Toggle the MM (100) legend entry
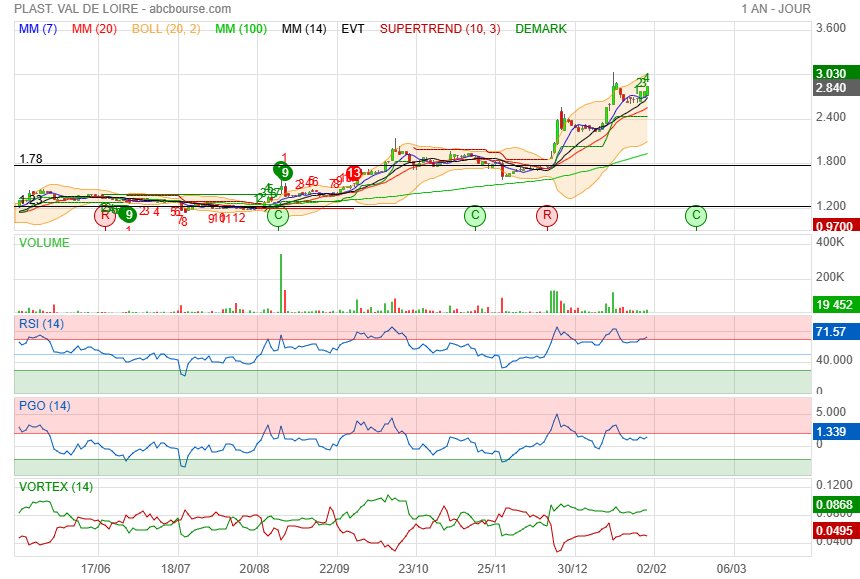The width and height of the screenshot is (860, 579). click(239, 29)
